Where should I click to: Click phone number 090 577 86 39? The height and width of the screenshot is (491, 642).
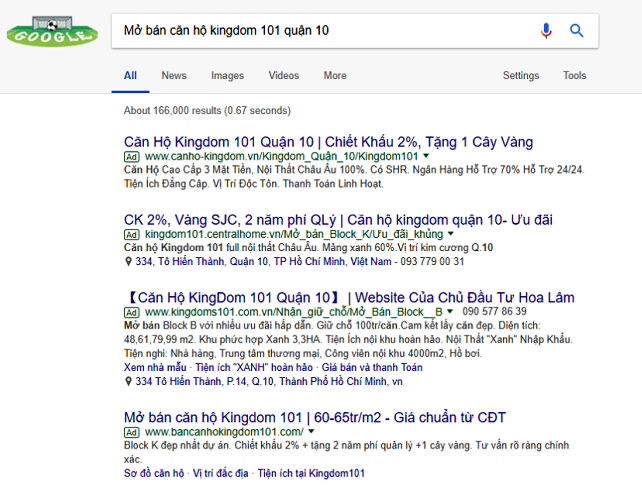coord(494,311)
